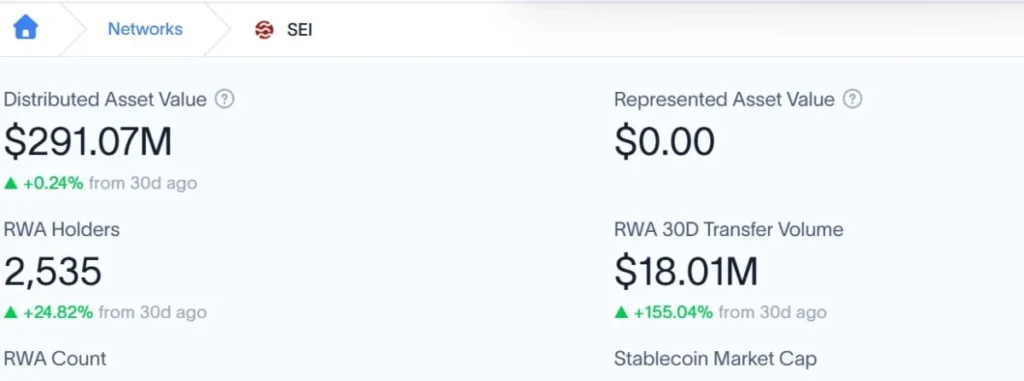The height and width of the screenshot is (381, 1024).
Task: Click the Represented Asset Value label
Action: point(724,99)
